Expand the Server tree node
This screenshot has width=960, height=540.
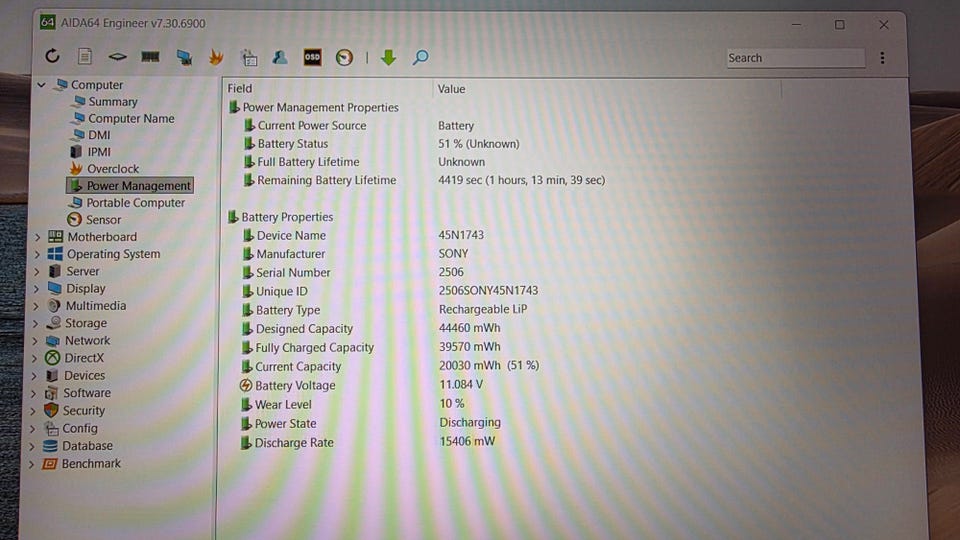[x=36, y=271]
